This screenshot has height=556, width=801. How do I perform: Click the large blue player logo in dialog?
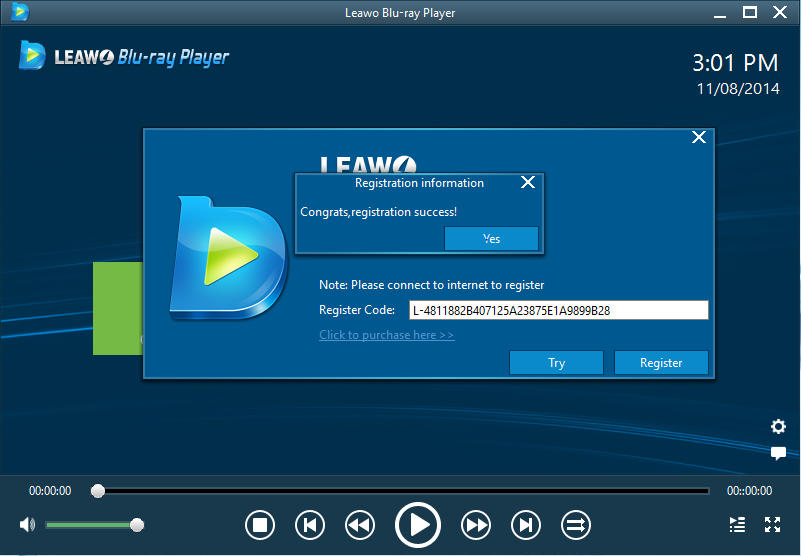tap(228, 258)
